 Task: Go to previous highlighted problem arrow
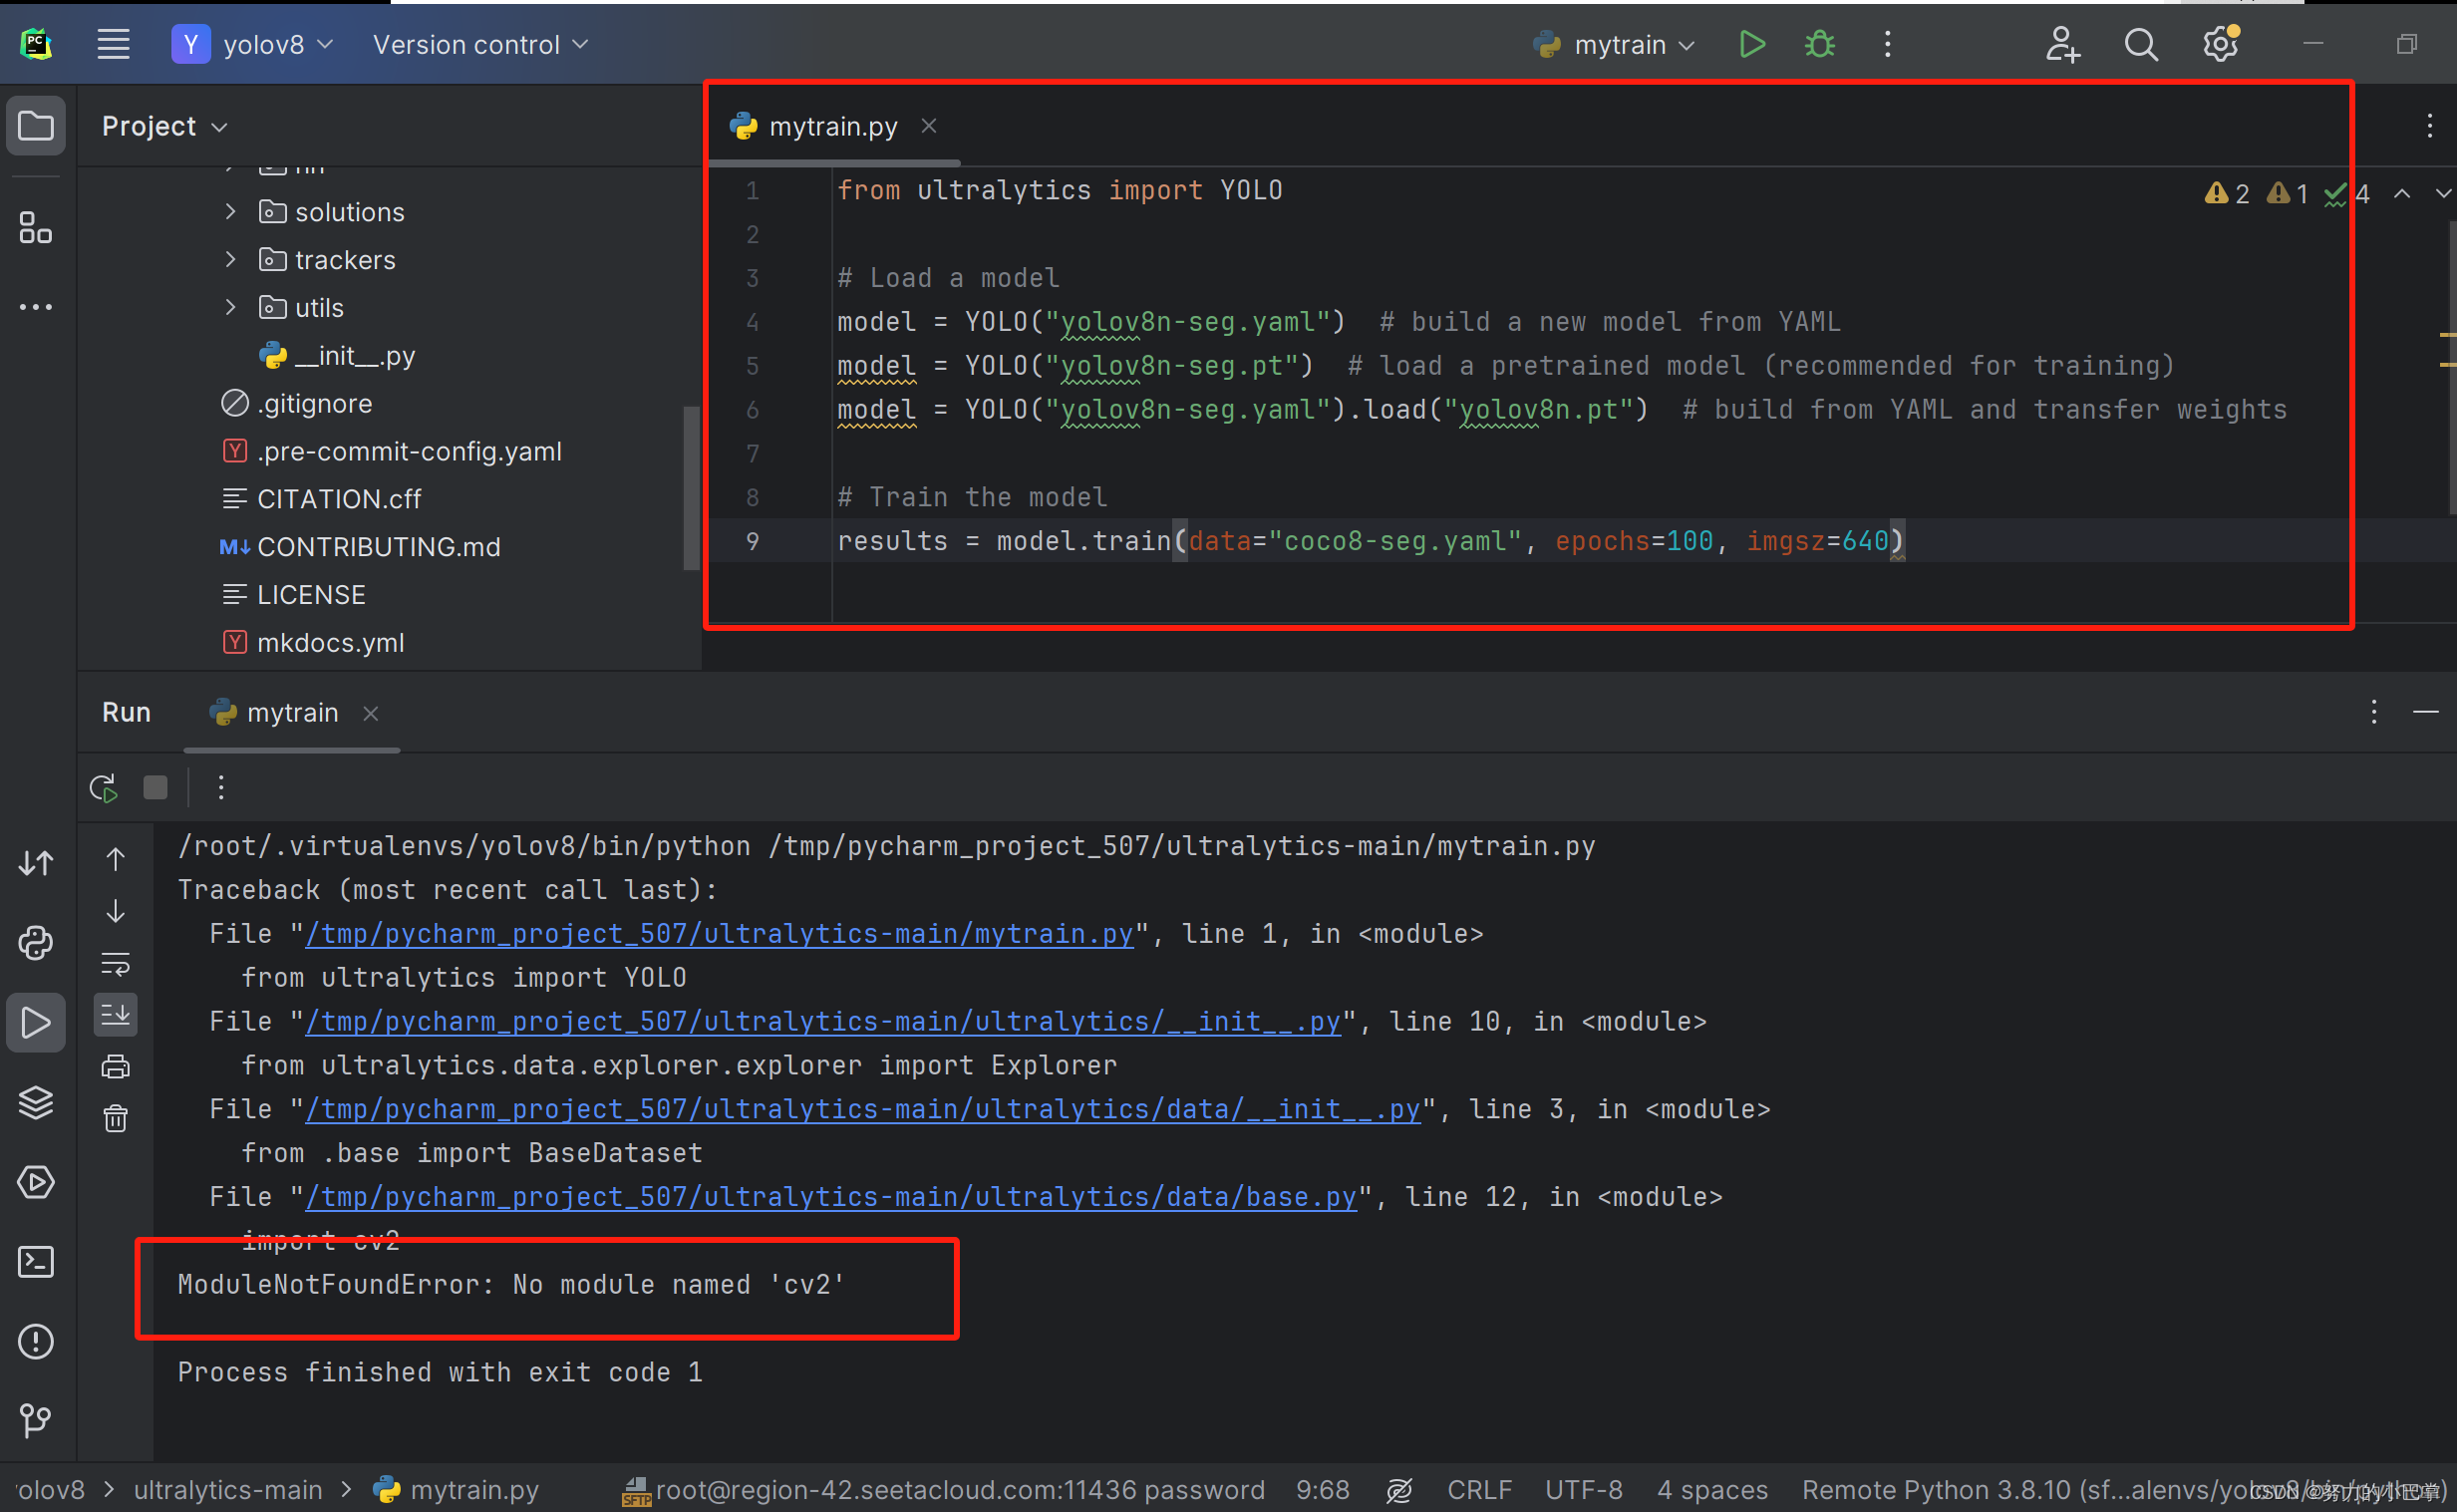[x=2402, y=194]
